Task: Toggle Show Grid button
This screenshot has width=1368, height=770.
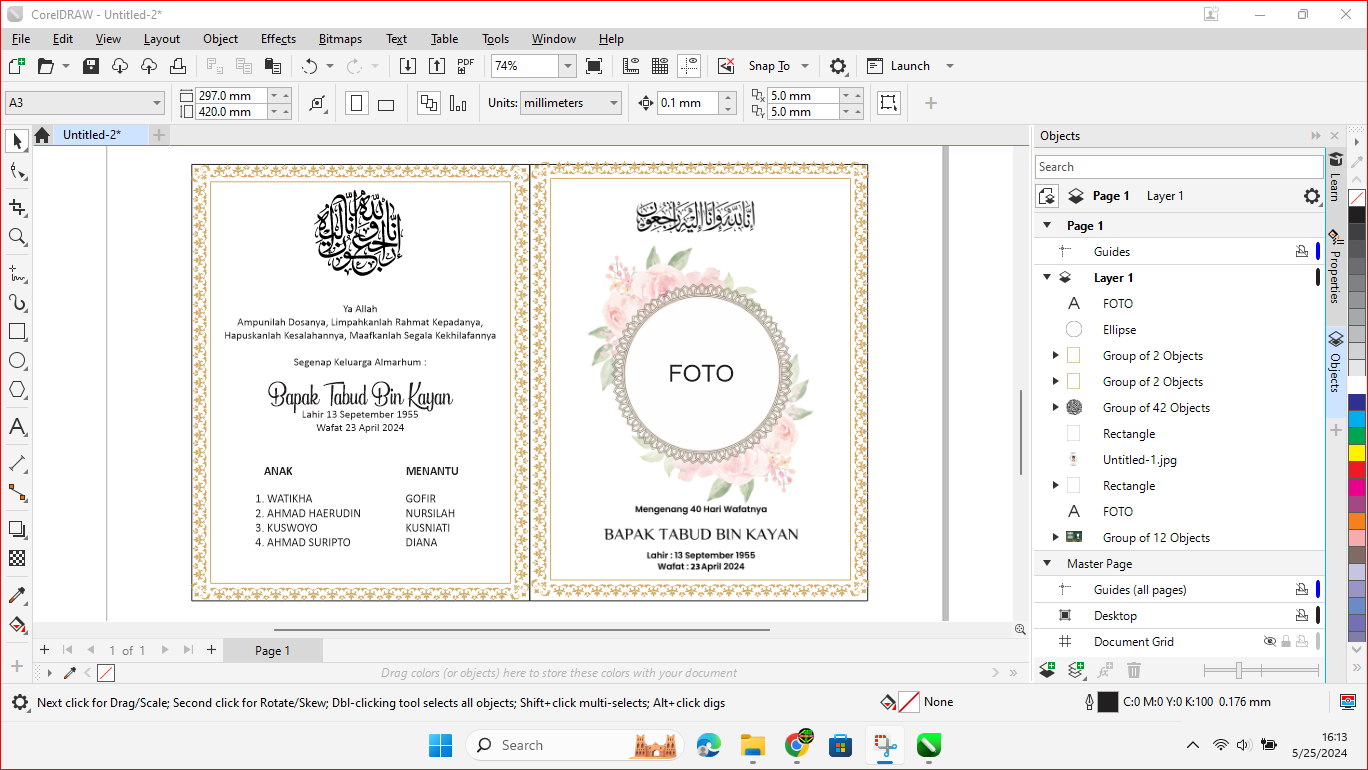Action: coord(660,66)
